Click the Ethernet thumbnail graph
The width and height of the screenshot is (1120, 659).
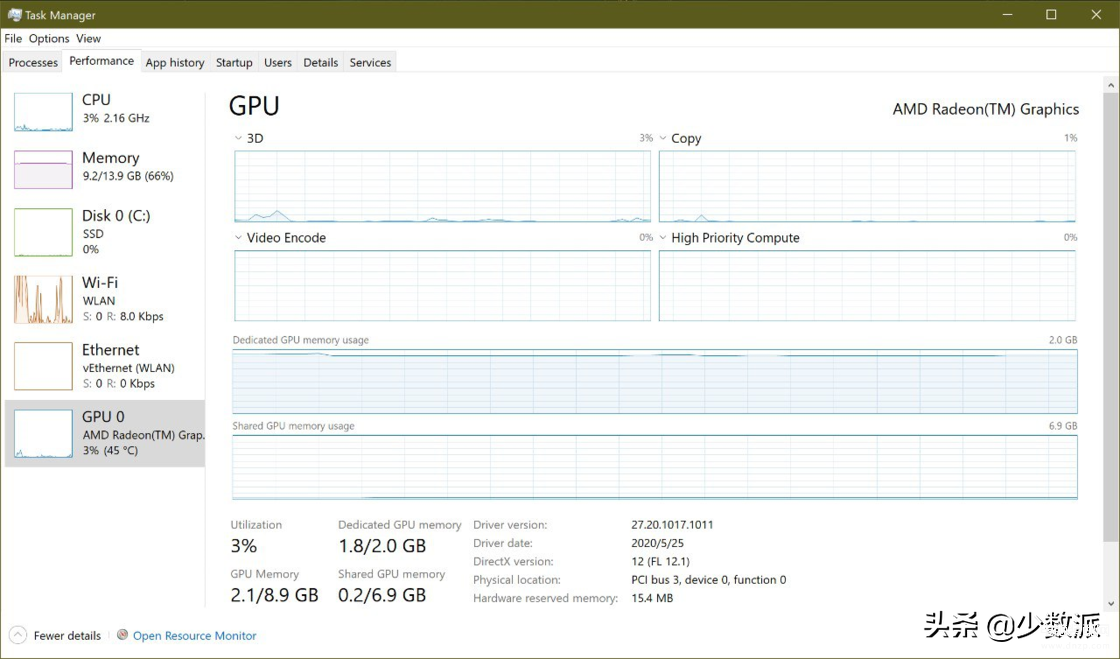tap(44, 366)
